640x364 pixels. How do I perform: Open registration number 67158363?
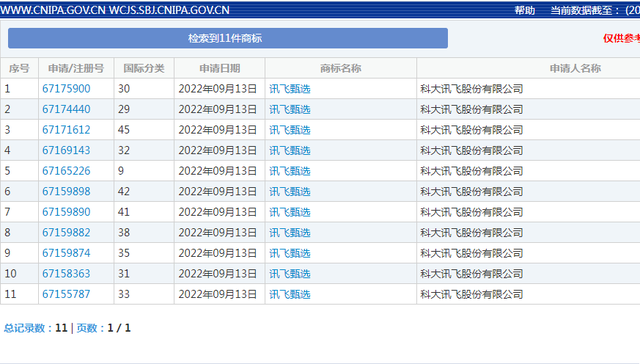[66, 273]
